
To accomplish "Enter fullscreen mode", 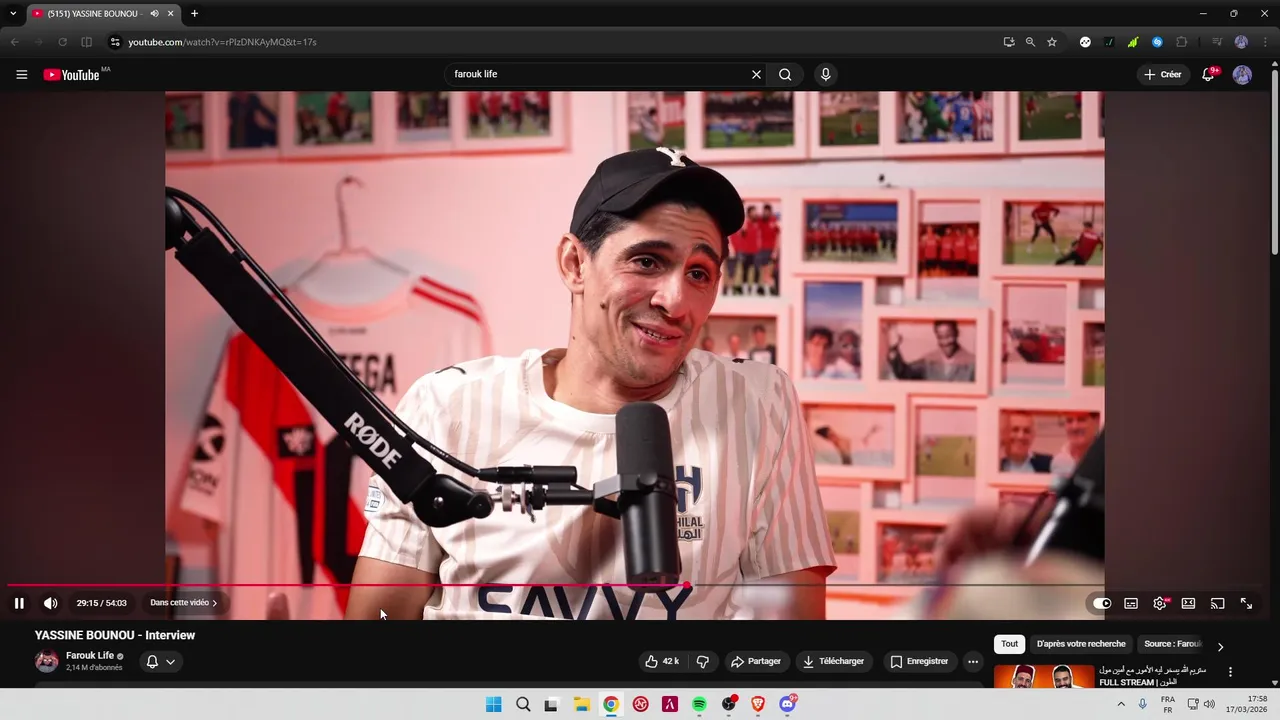I will pyautogui.click(x=1246, y=603).
